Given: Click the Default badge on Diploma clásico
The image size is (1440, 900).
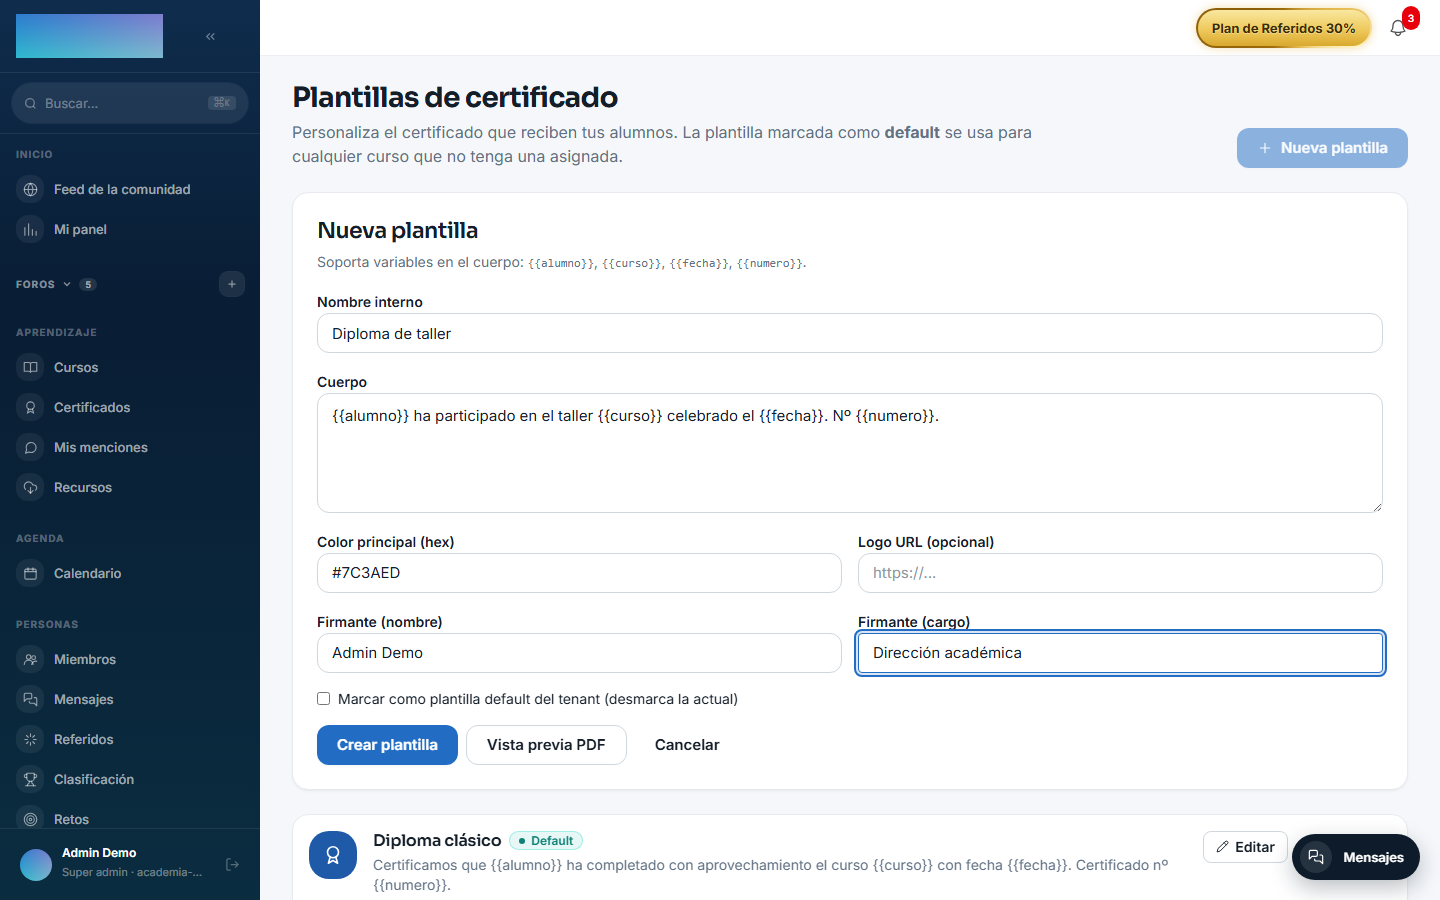Looking at the screenshot, I should tap(546, 841).
